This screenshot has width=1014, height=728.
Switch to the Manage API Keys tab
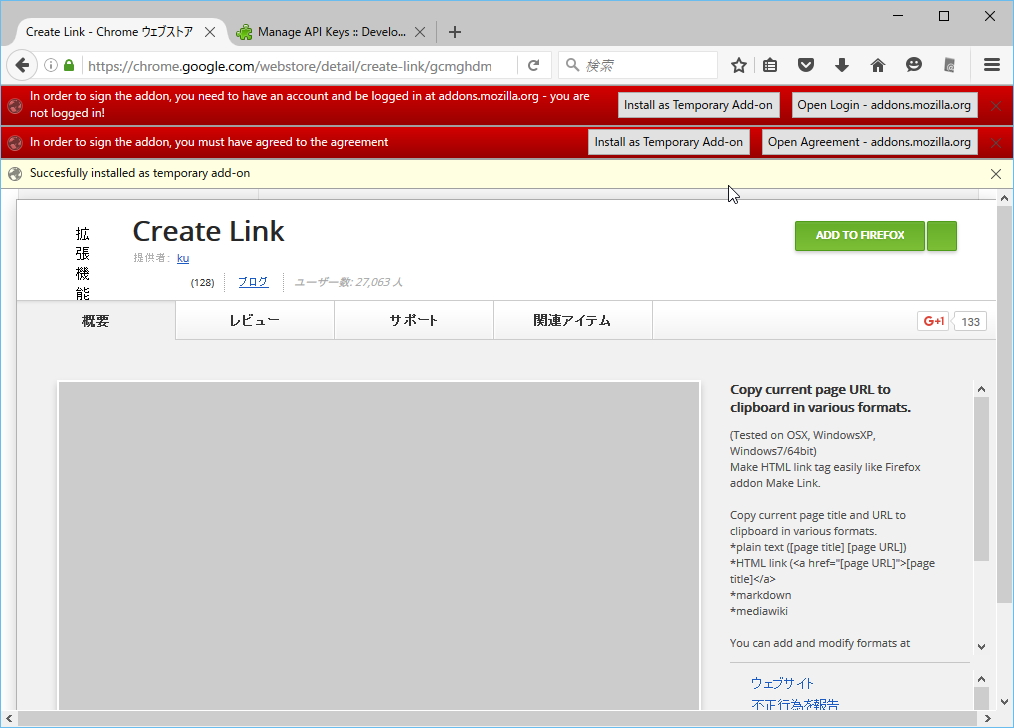pyautogui.click(x=330, y=31)
